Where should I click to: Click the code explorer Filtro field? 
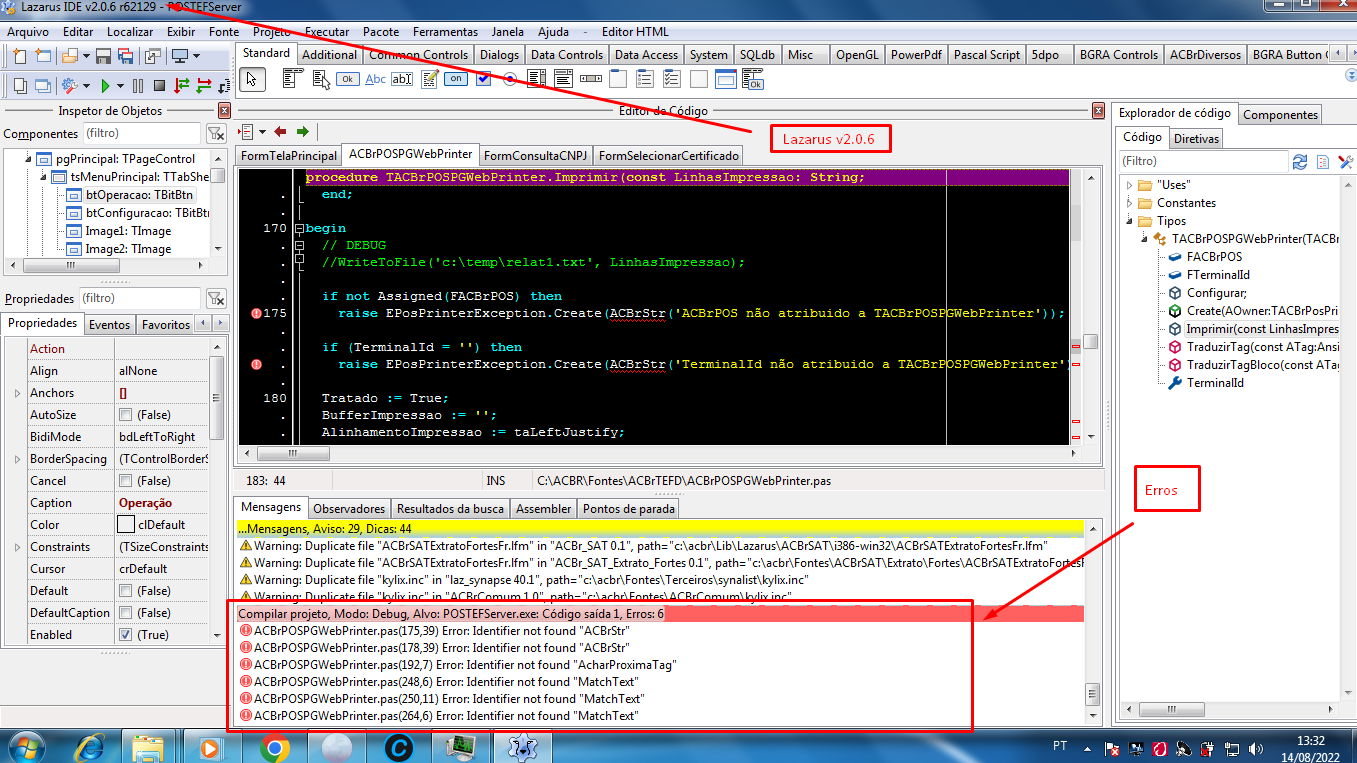[1203, 161]
